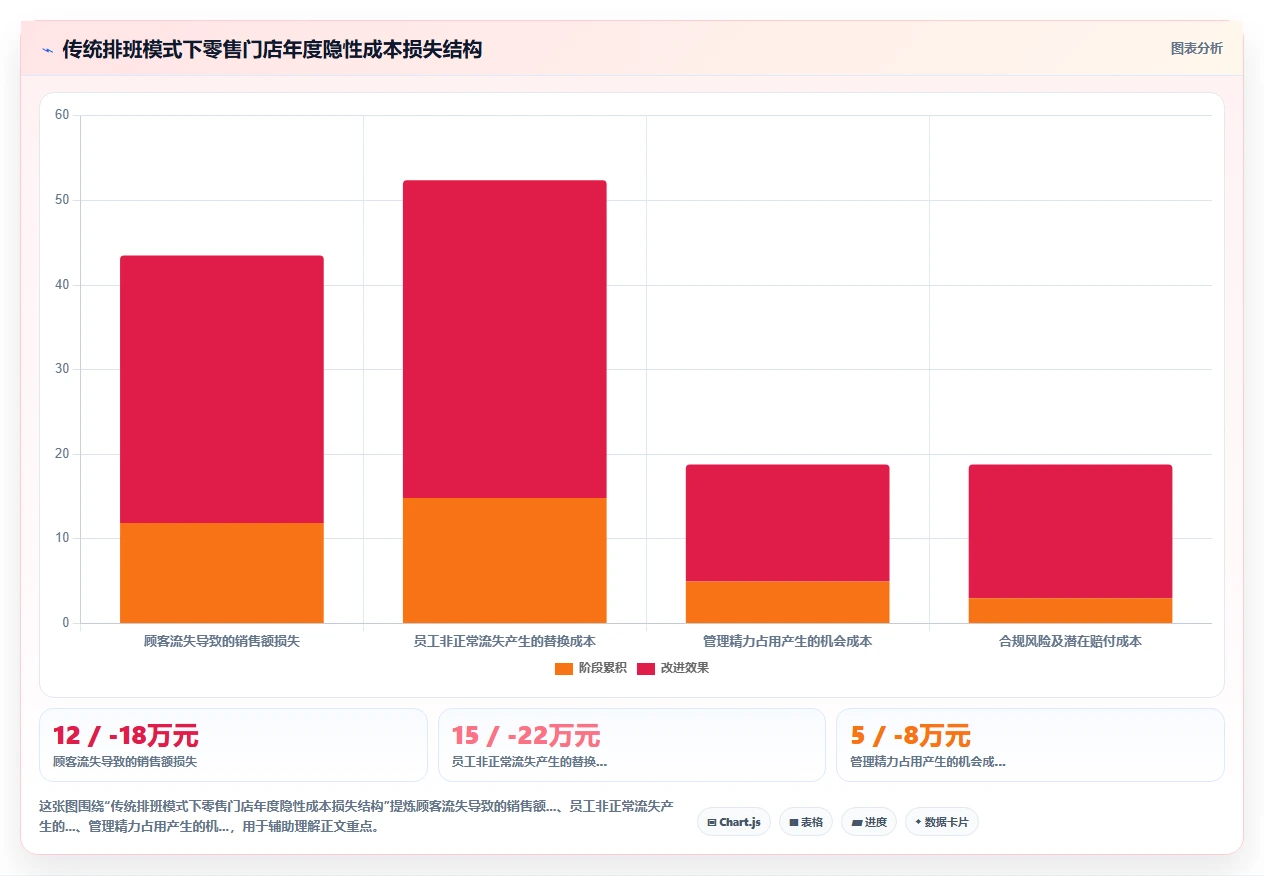Click the y-axis value 10
Image resolution: width=1264 pixels, height=876 pixels.
tap(62, 538)
